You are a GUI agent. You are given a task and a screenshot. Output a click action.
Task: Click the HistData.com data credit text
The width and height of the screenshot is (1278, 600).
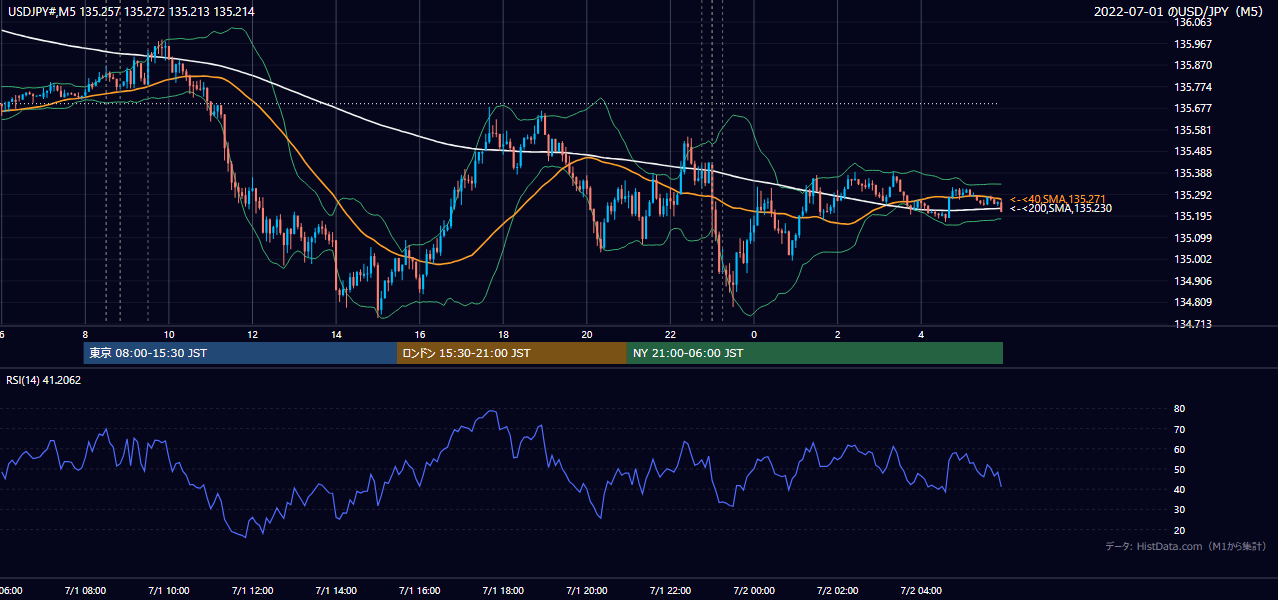(x=1185, y=546)
